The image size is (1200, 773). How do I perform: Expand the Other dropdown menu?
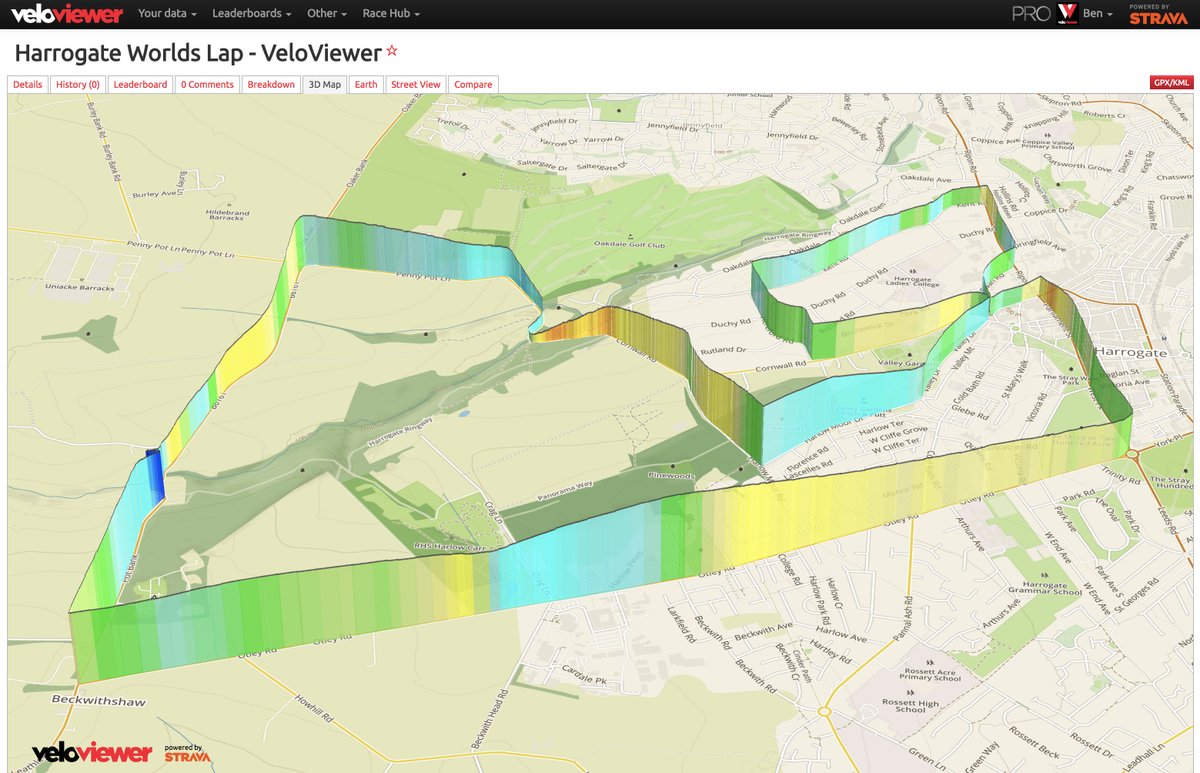327,14
